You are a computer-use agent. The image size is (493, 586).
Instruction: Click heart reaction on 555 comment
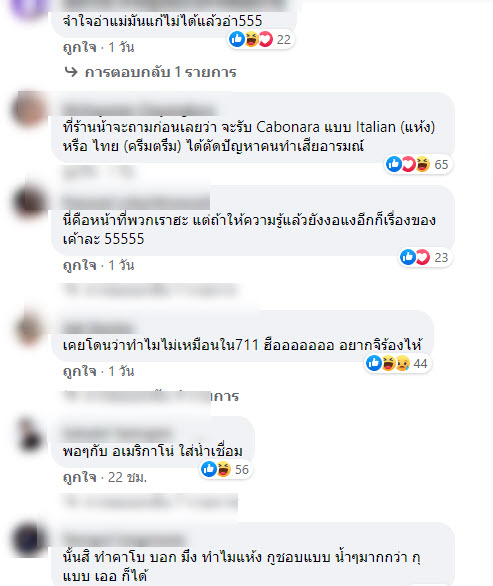pyautogui.click(x=266, y=39)
